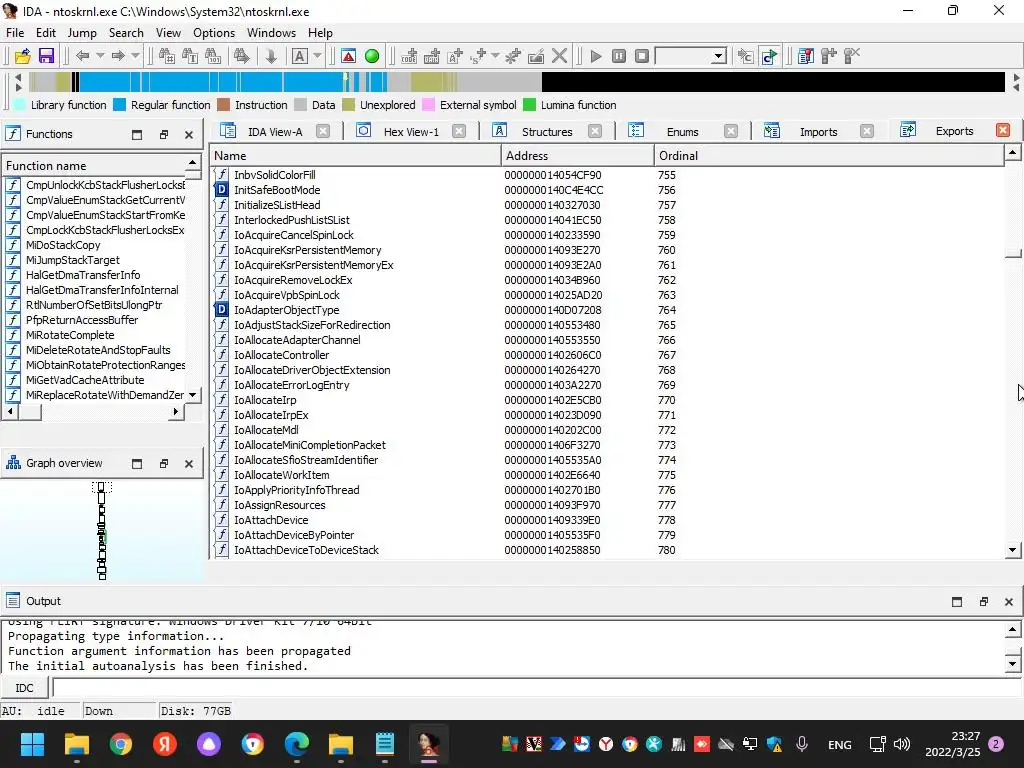Click the add breakpoint icon

(829, 56)
